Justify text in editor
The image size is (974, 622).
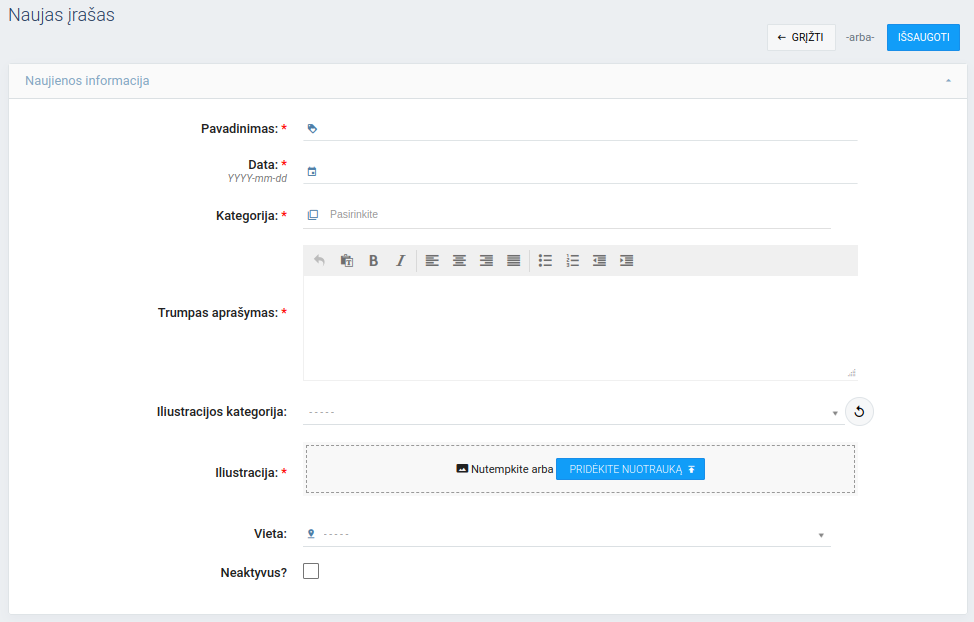click(513, 261)
